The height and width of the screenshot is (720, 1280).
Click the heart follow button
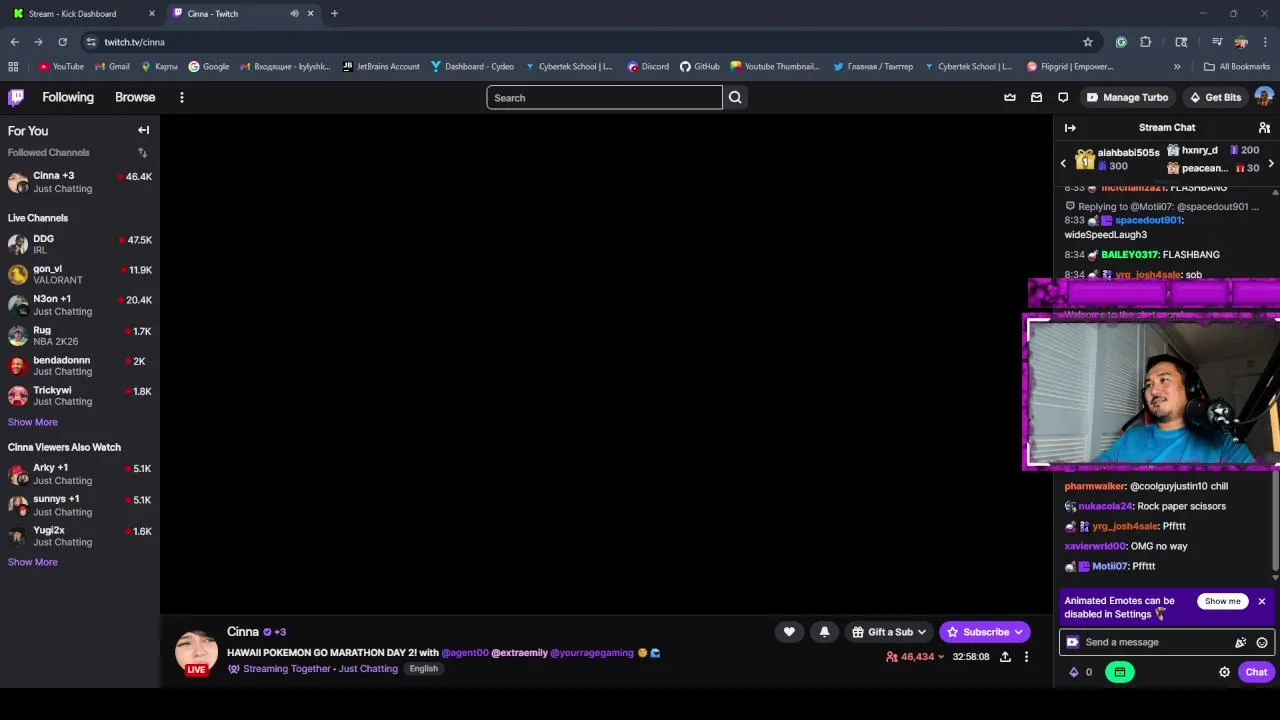(x=789, y=632)
